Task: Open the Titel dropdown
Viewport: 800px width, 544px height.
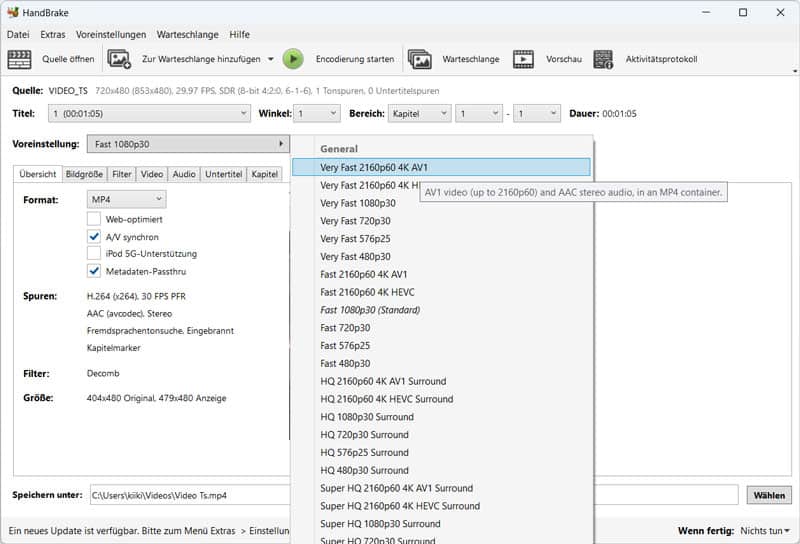Action: [x=149, y=114]
